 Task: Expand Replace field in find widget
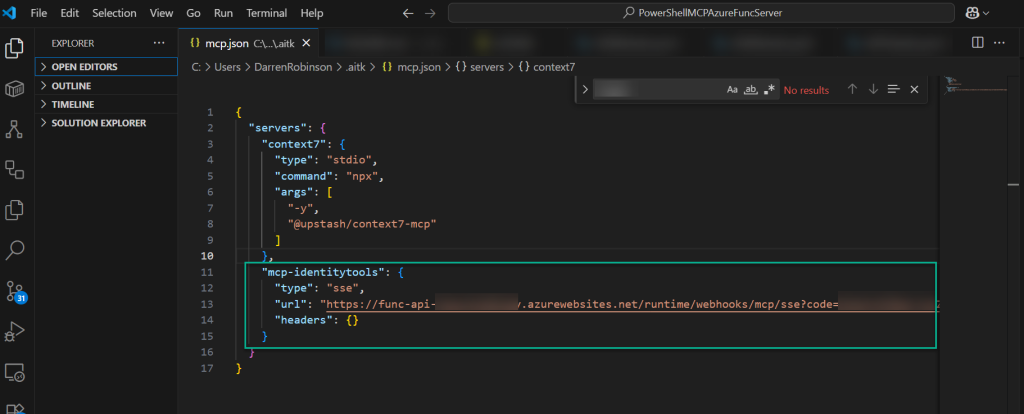point(584,89)
